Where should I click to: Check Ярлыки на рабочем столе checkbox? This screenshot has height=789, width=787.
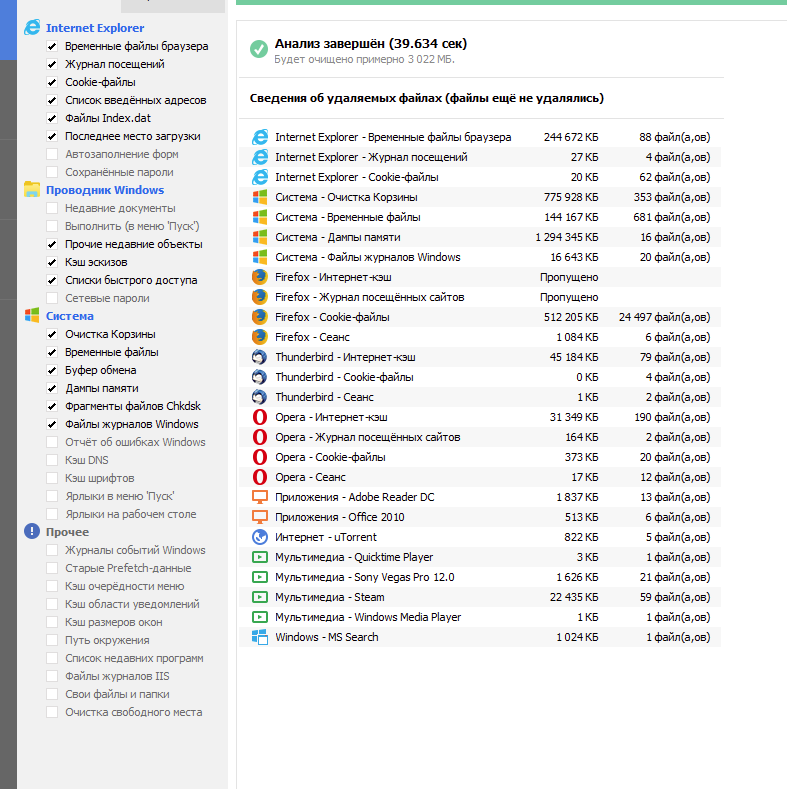[x=52, y=514]
